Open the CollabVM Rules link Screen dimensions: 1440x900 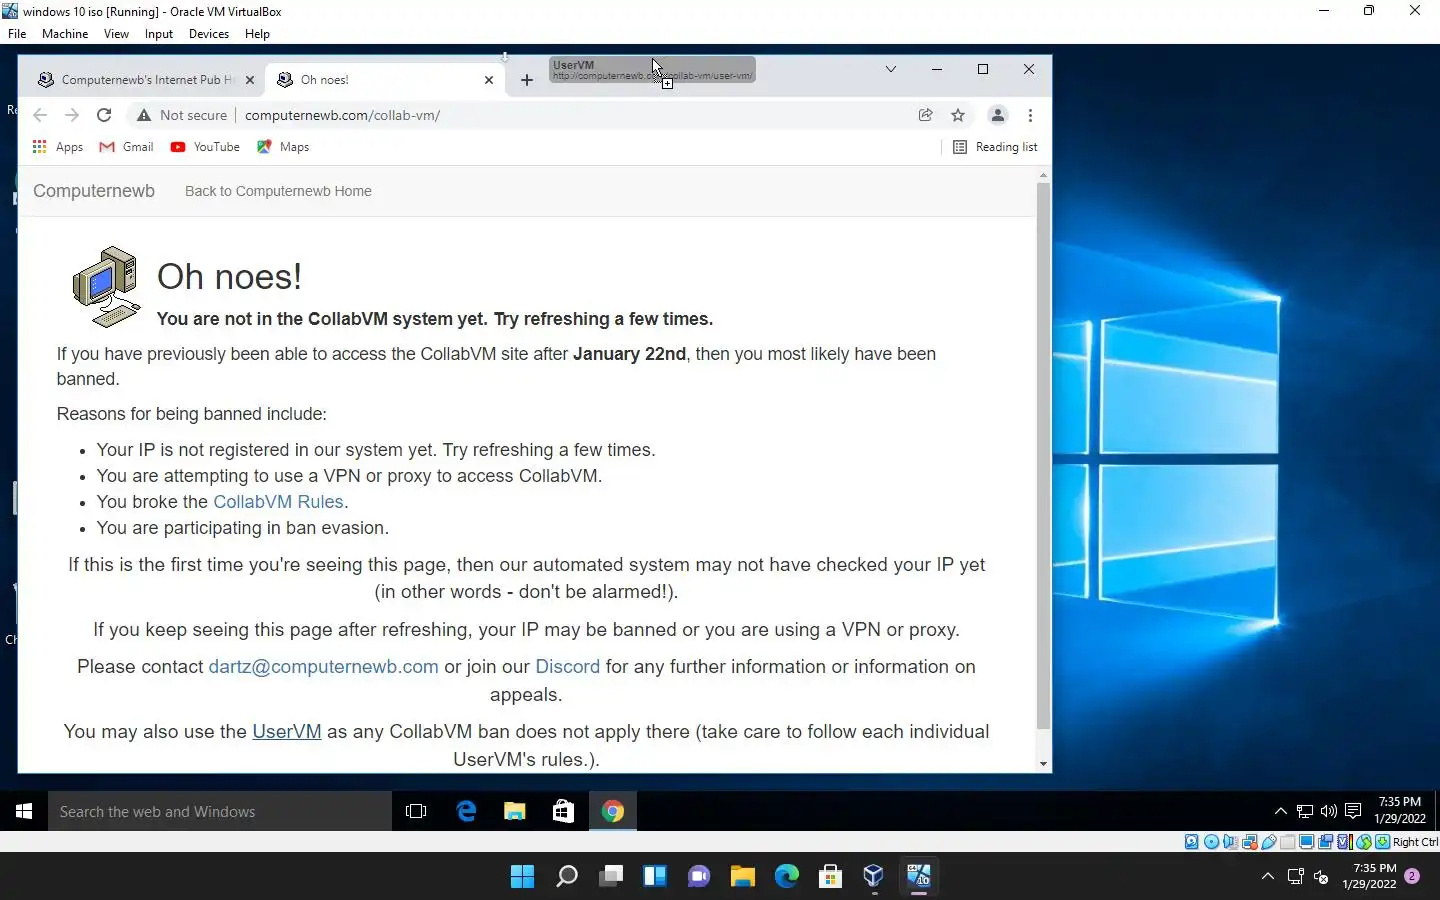click(x=278, y=502)
